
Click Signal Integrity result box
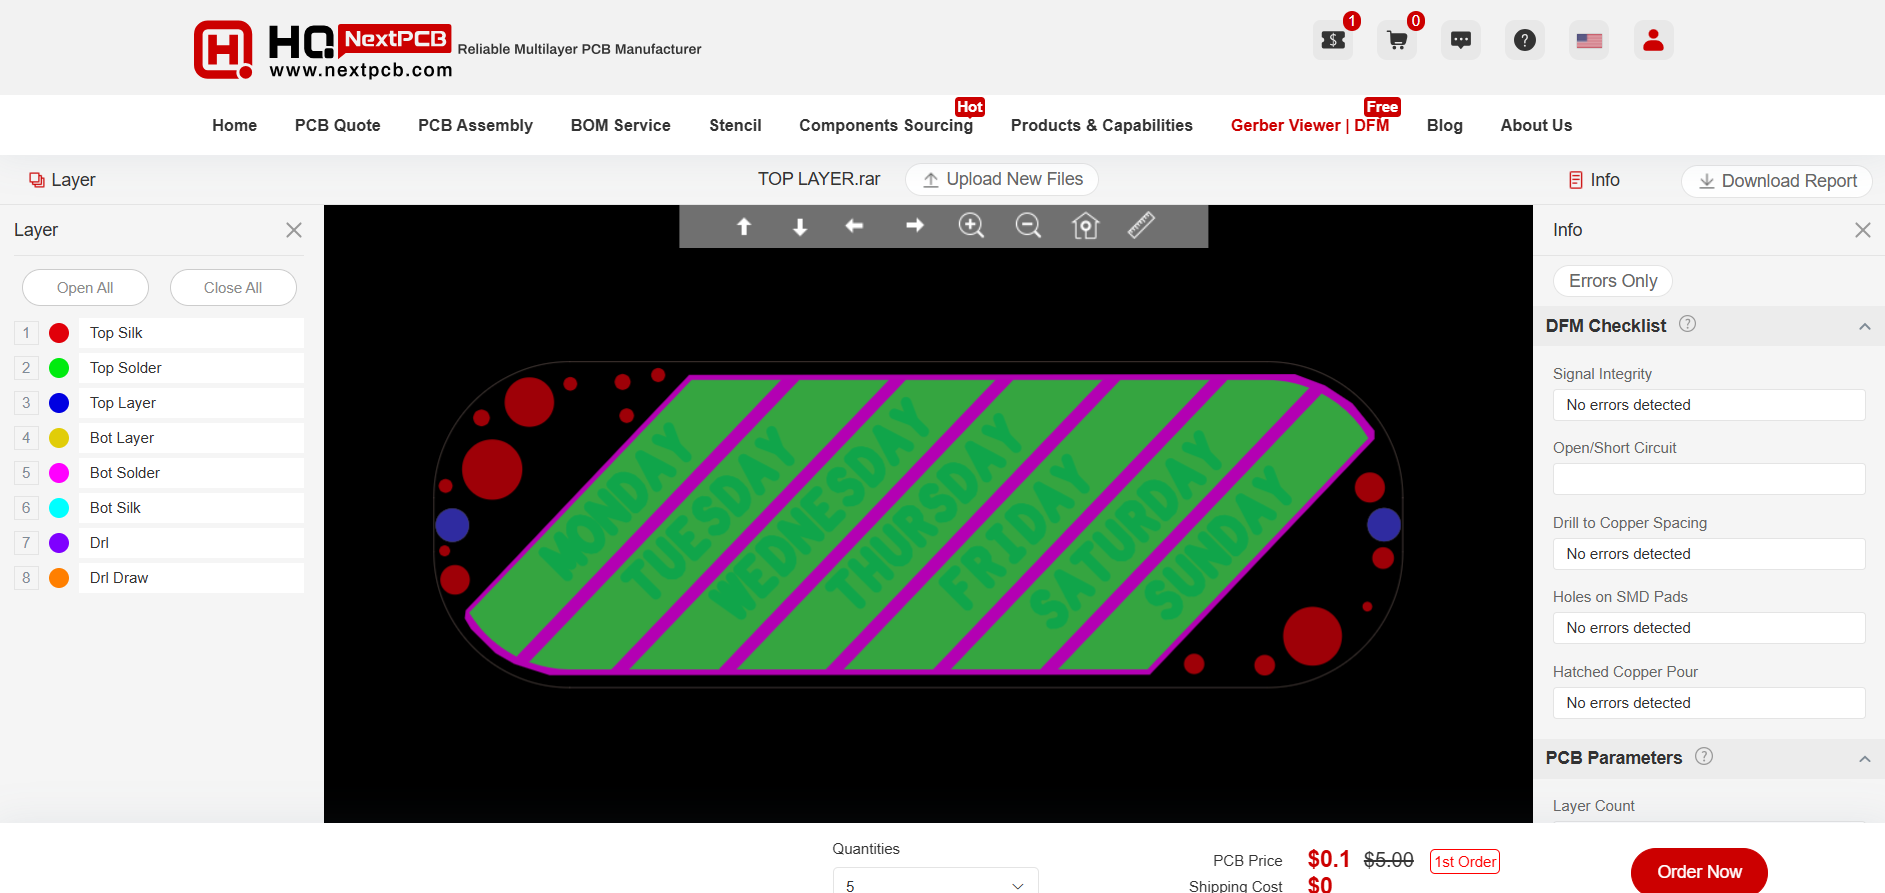pyautogui.click(x=1709, y=405)
